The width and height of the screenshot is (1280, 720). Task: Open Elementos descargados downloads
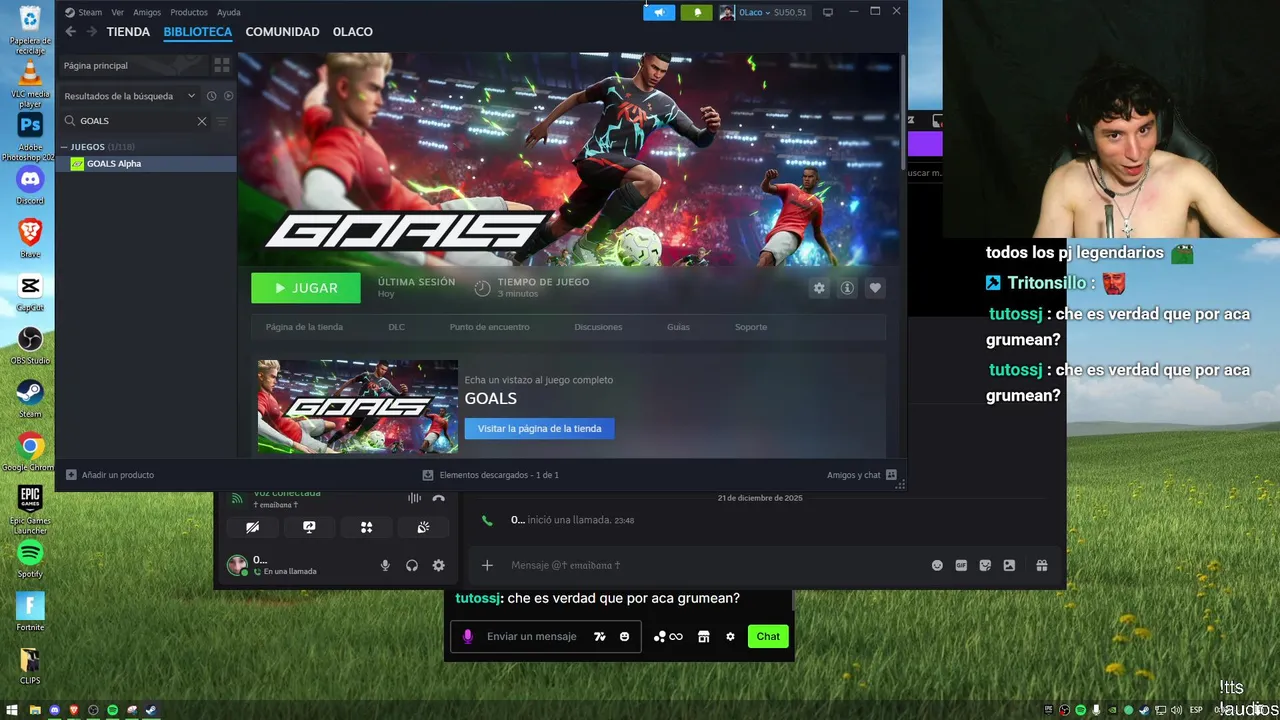(490, 475)
